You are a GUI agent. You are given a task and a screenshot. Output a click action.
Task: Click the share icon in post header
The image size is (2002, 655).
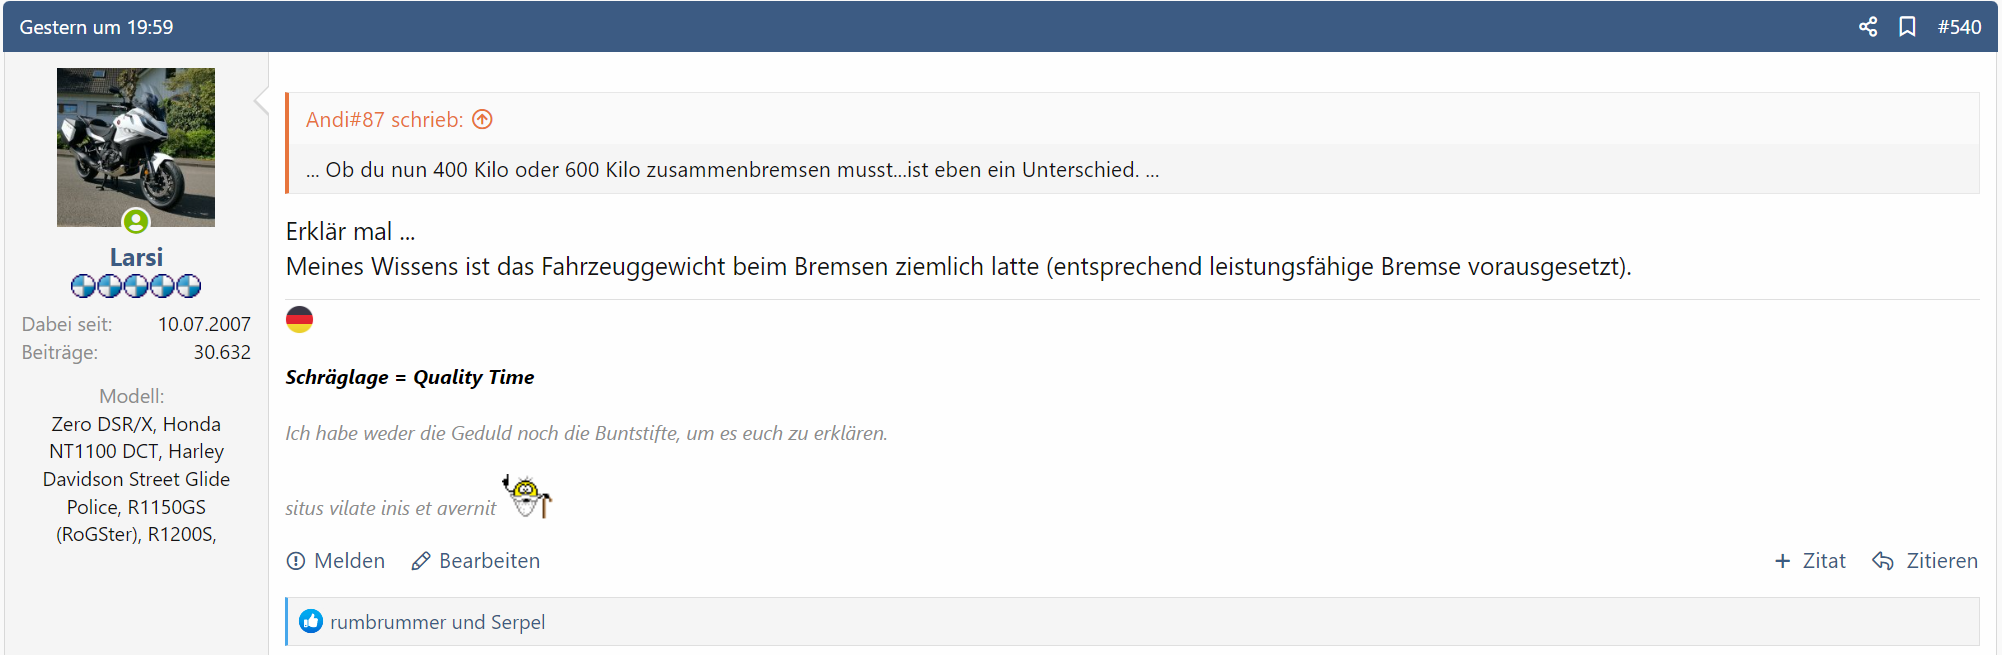point(1867,27)
